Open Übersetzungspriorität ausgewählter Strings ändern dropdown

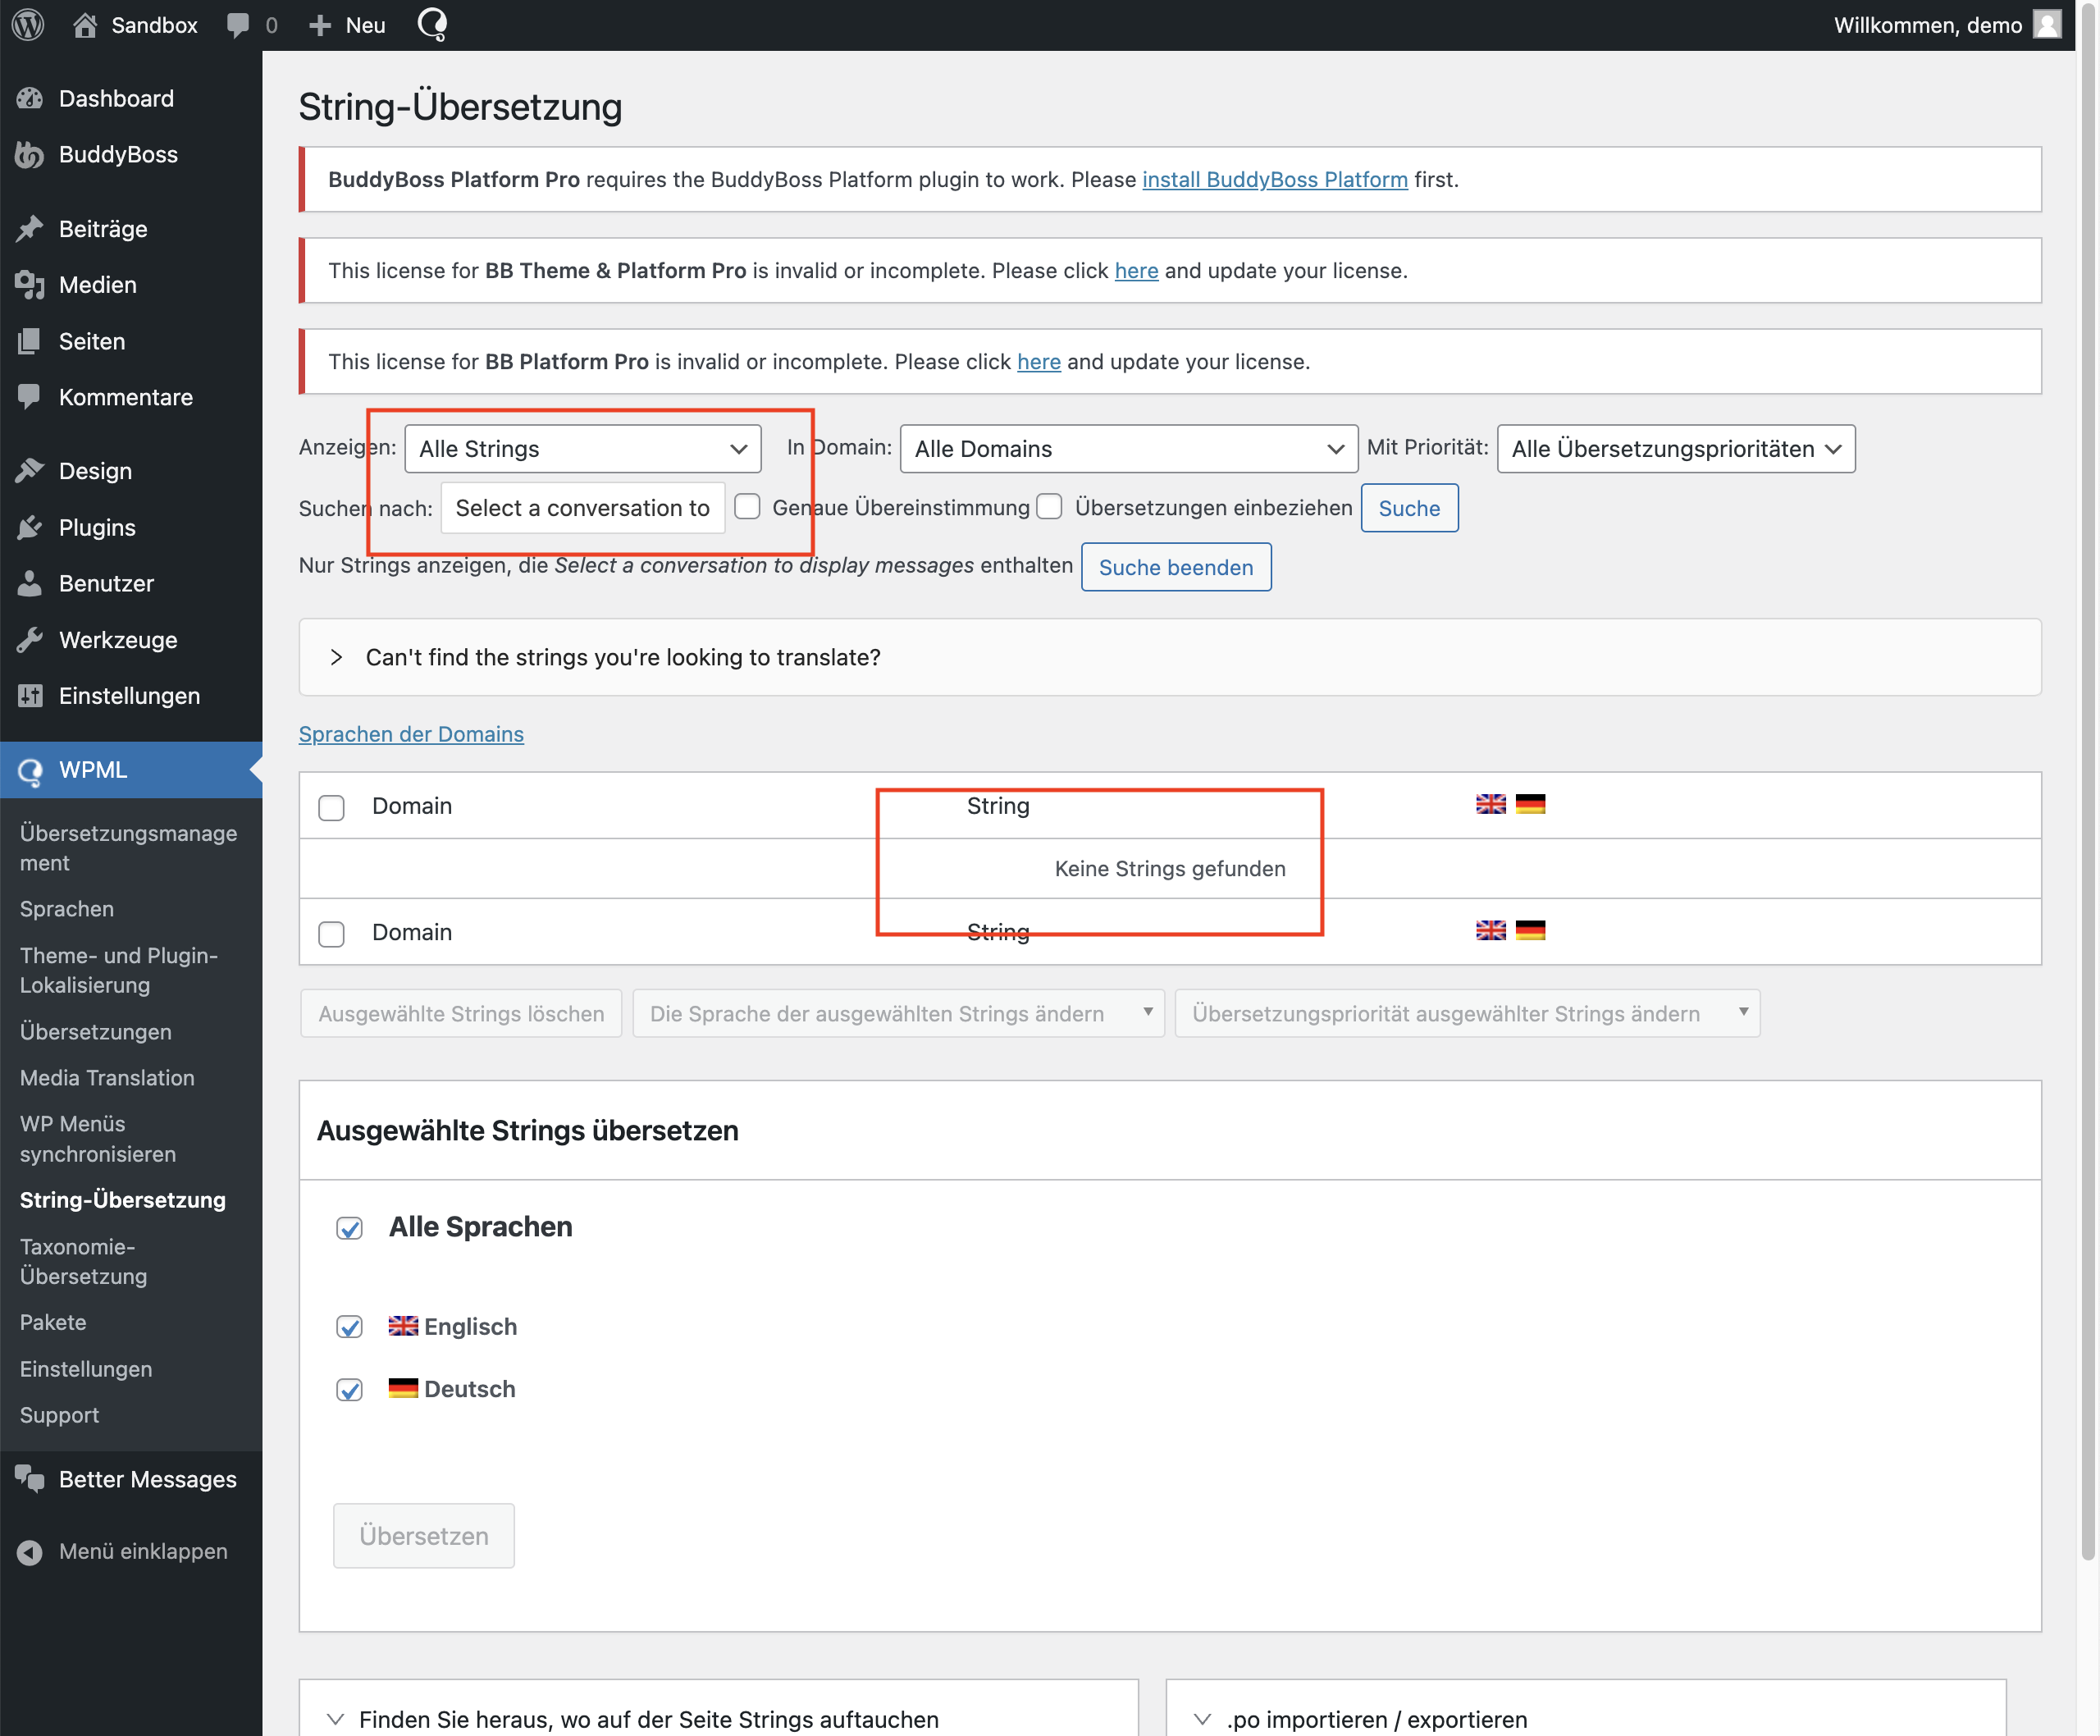(1468, 1013)
